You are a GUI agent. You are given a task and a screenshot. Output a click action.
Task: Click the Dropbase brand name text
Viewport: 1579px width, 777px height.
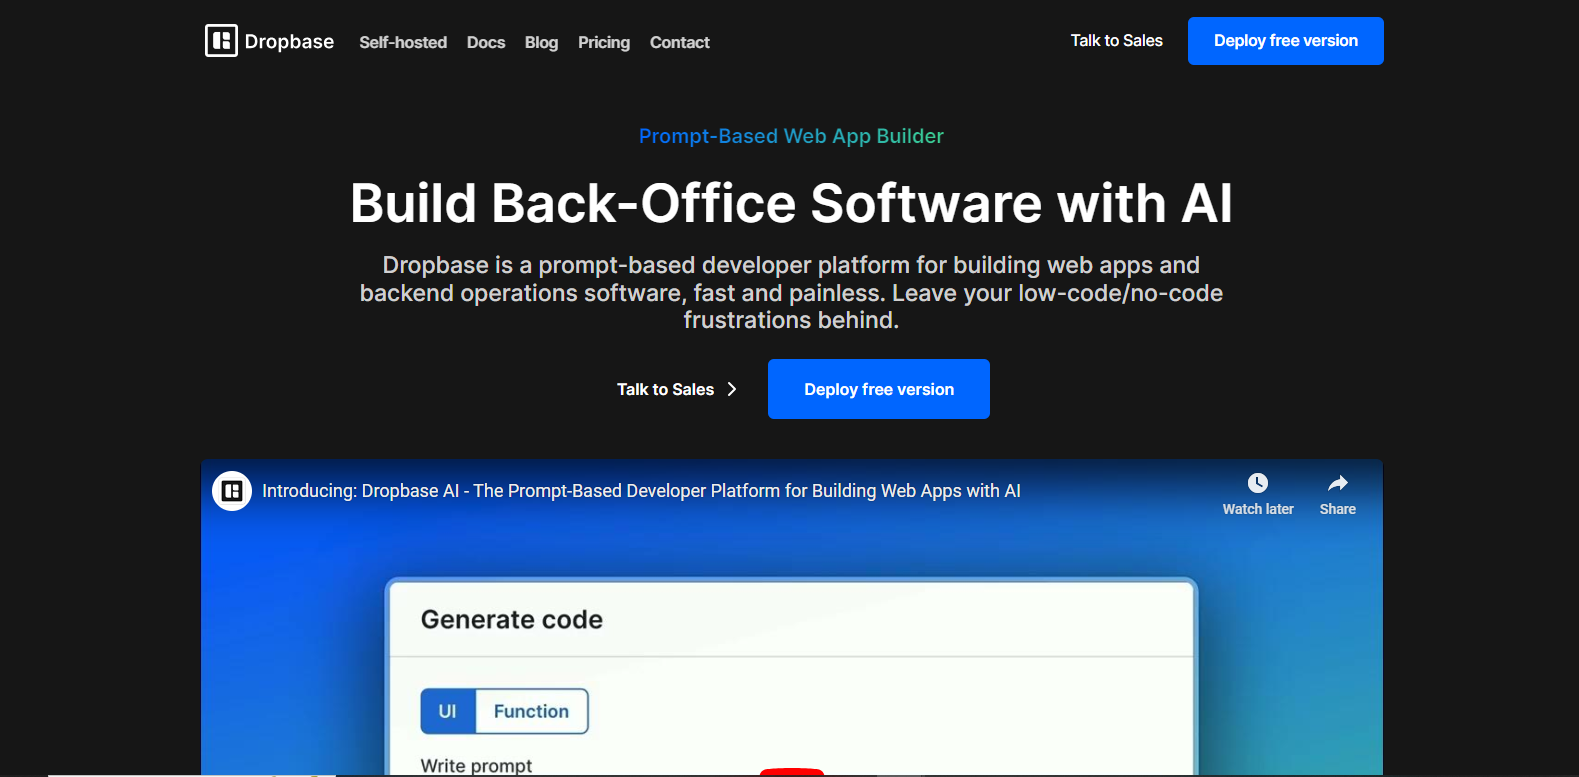[x=289, y=42]
